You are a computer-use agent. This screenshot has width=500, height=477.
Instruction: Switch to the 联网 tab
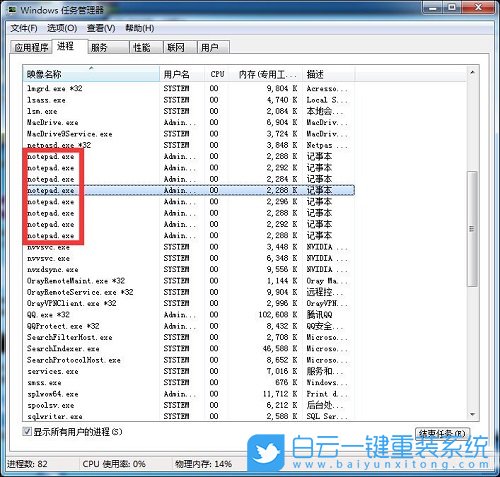point(180,47)
